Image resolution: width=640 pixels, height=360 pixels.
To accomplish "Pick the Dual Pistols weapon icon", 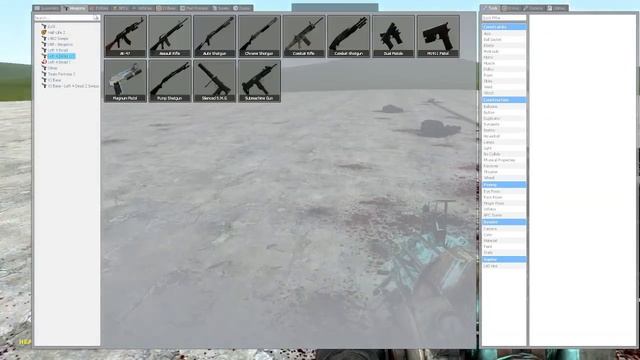I will pyautogui.click(x=393, y=36).
